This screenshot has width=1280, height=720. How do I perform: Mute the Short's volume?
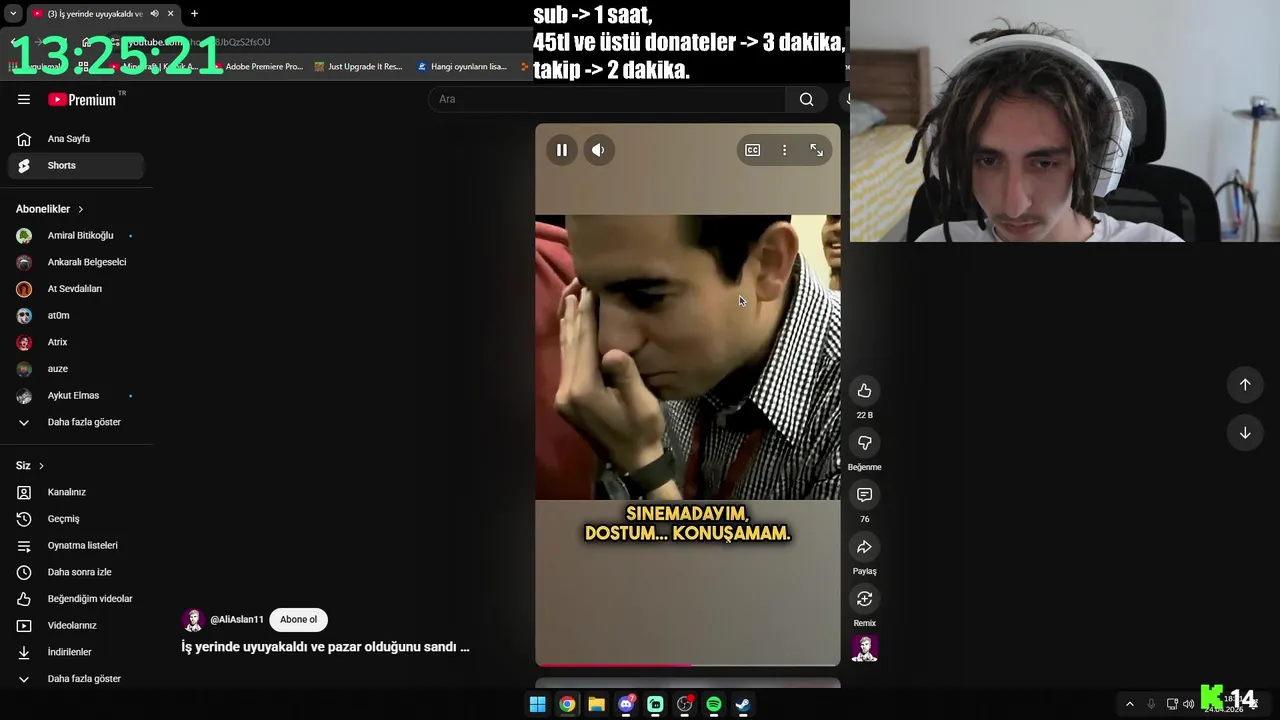point(598,150)
